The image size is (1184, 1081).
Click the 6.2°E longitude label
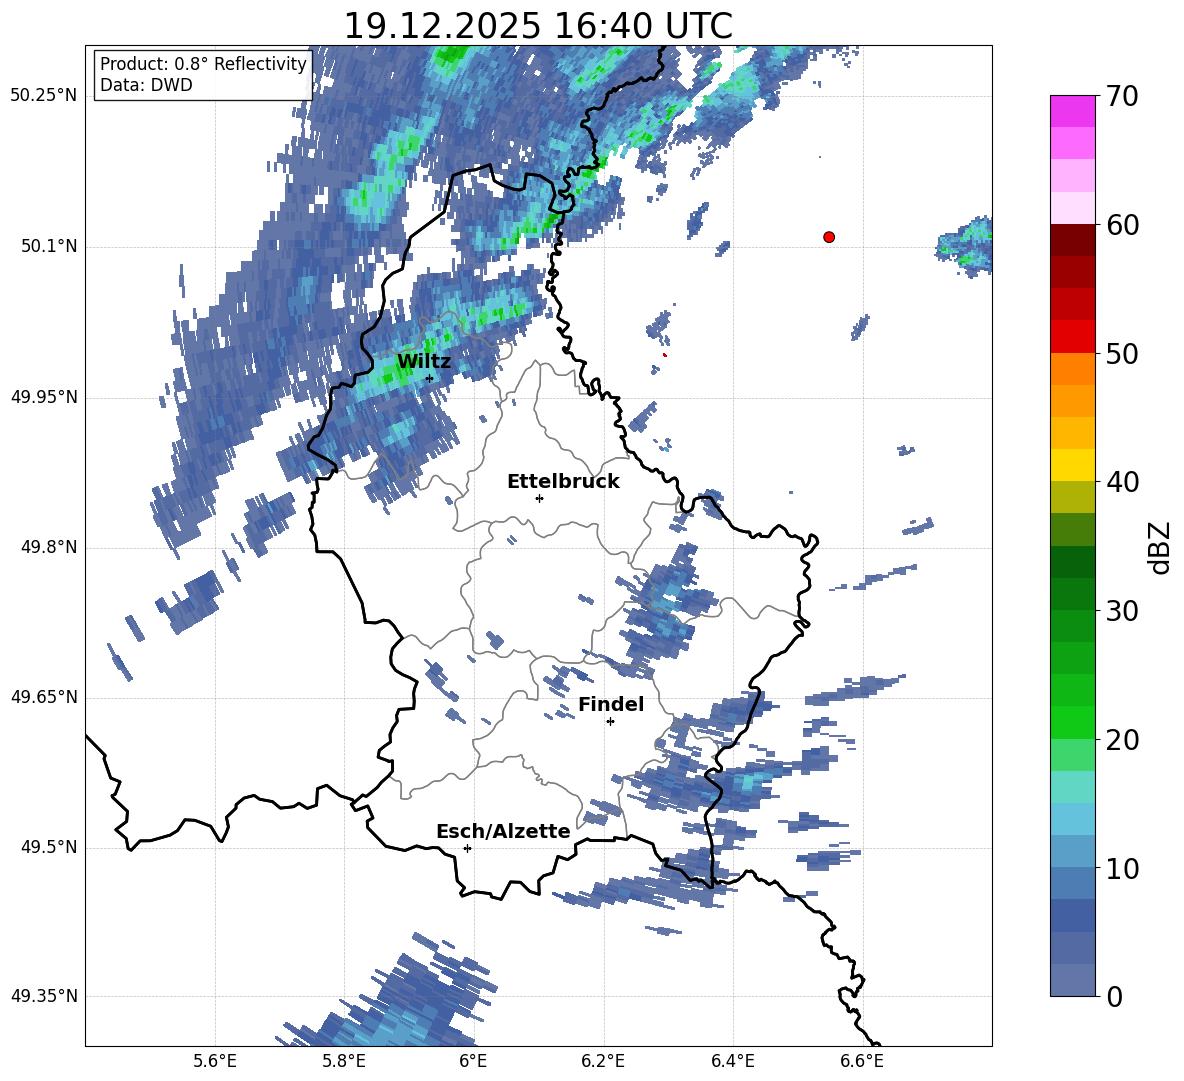pyautogui.click(x=603, y=1062)
